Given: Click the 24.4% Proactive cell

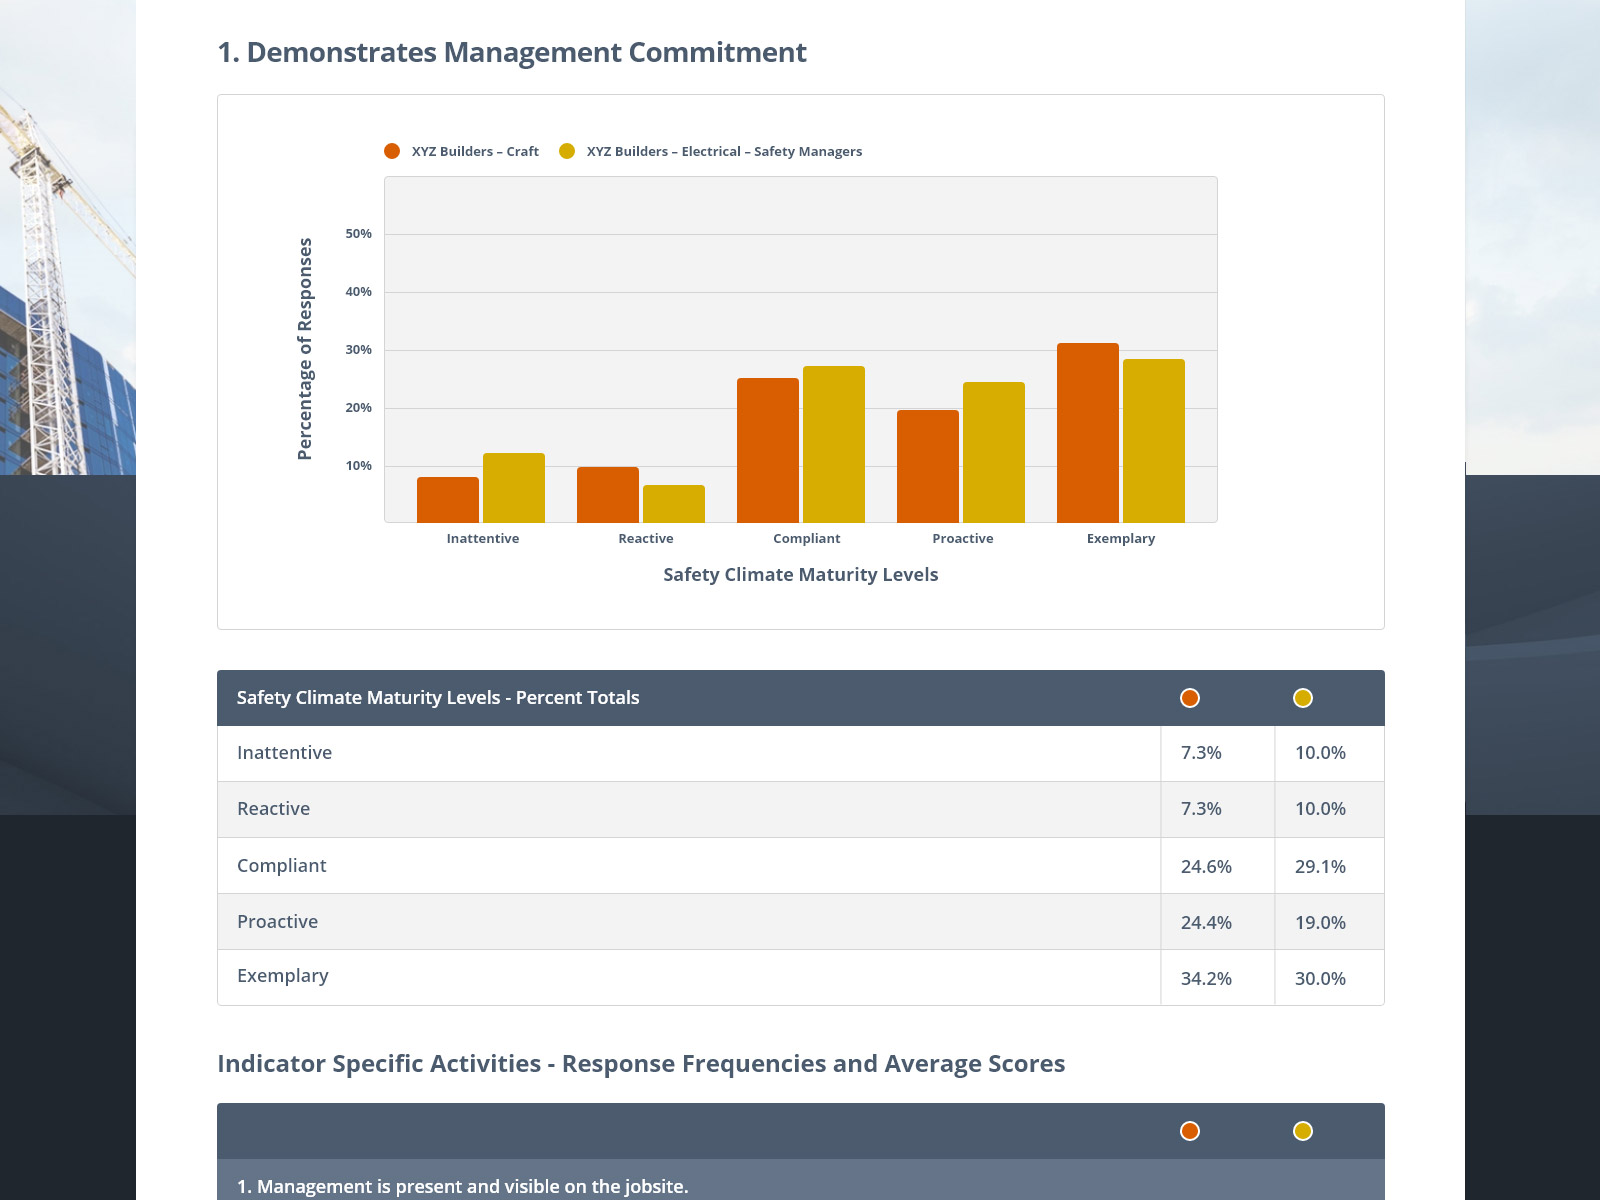Looking at the screenshot, I should tap(1218, 922).
